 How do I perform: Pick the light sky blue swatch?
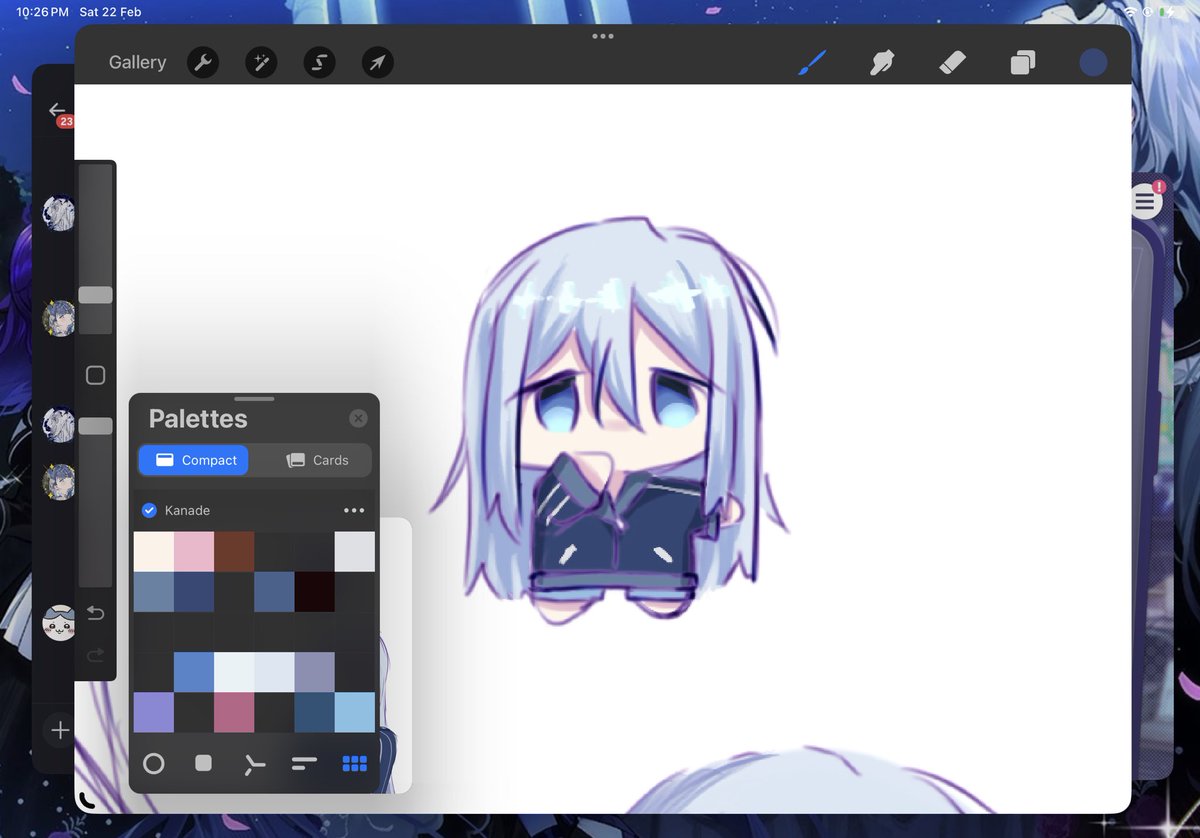tap(355, 712)
